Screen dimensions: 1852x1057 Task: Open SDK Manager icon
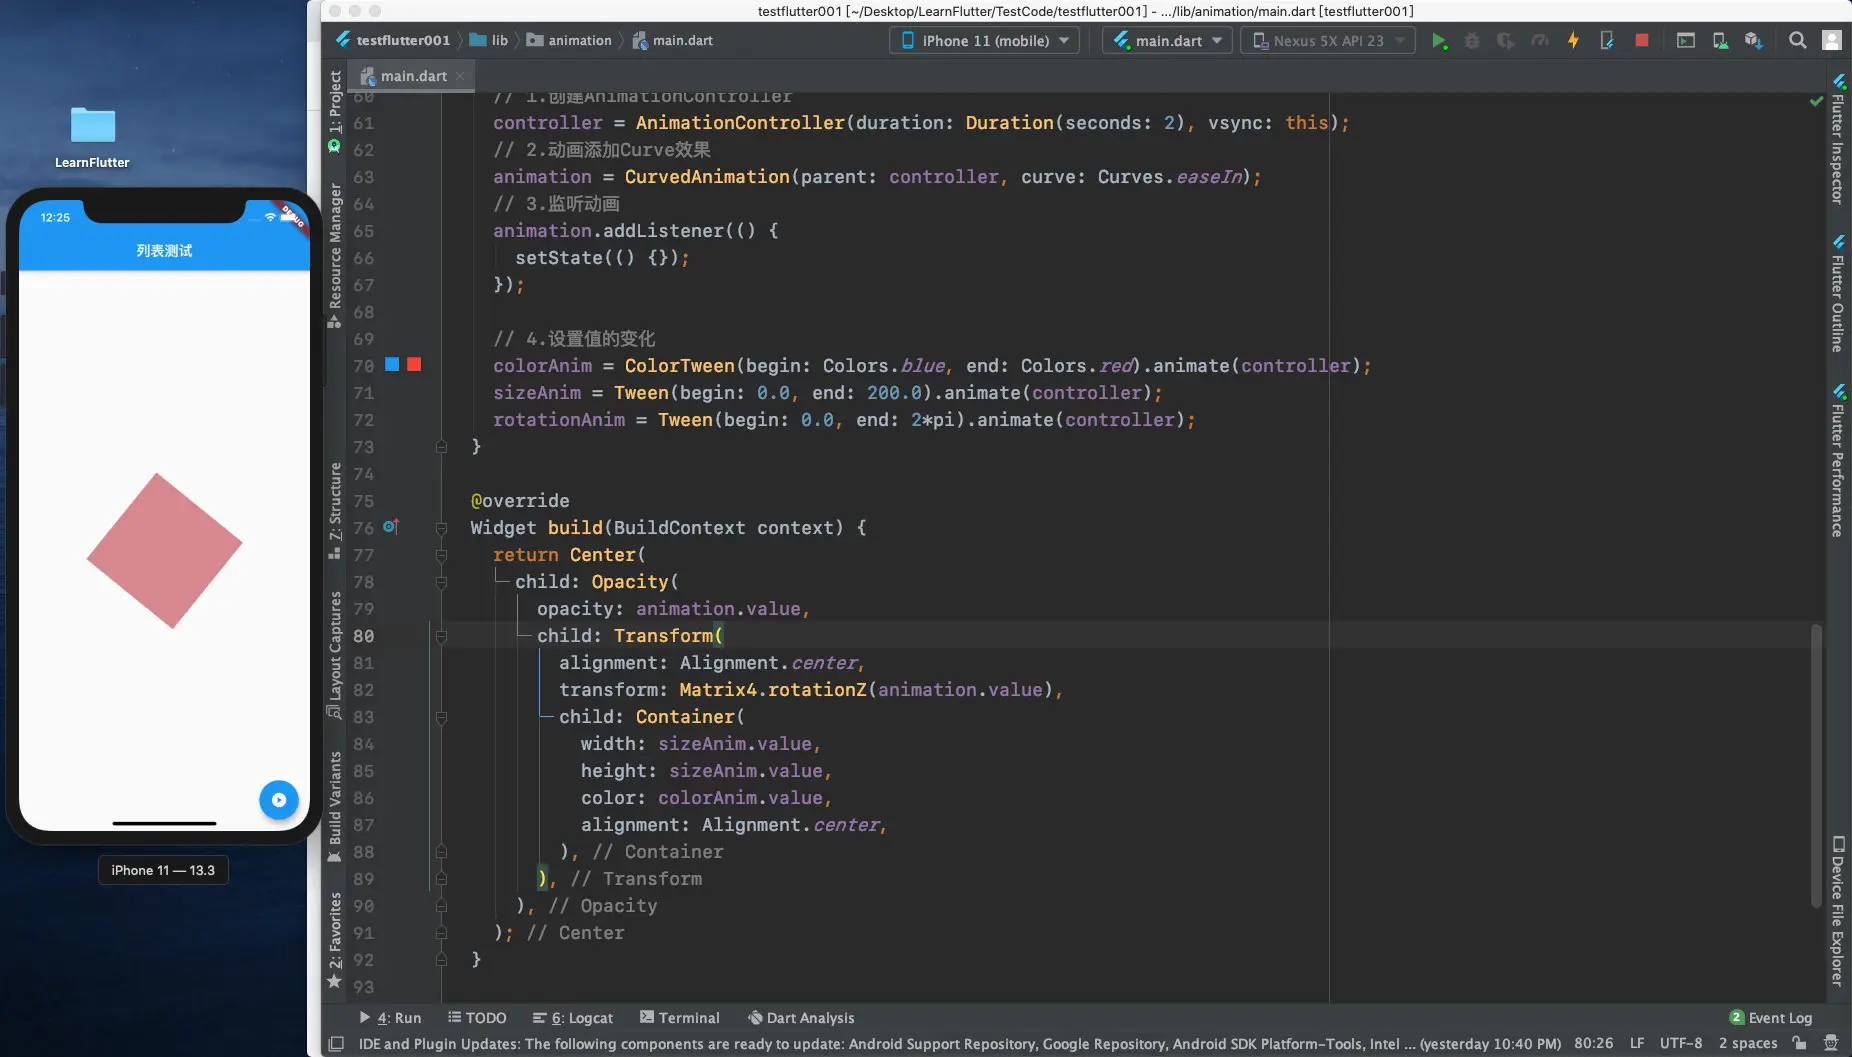[x=1753, y=41]
